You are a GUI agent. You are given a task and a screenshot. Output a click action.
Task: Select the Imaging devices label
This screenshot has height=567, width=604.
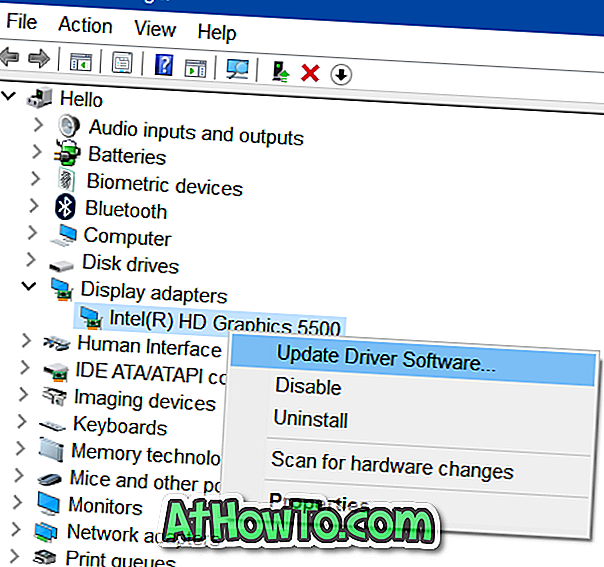145,400
